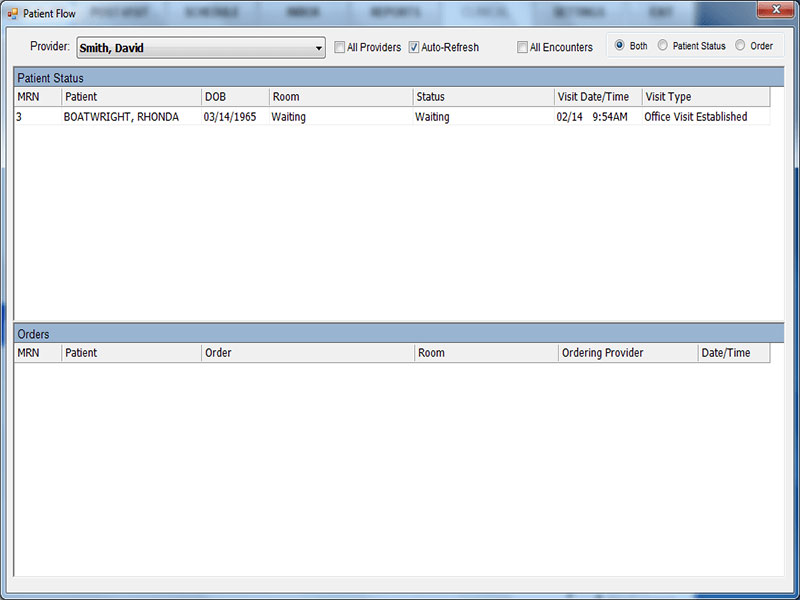
Task: Sort by the Visit Date/Time column
Action: 595,97
